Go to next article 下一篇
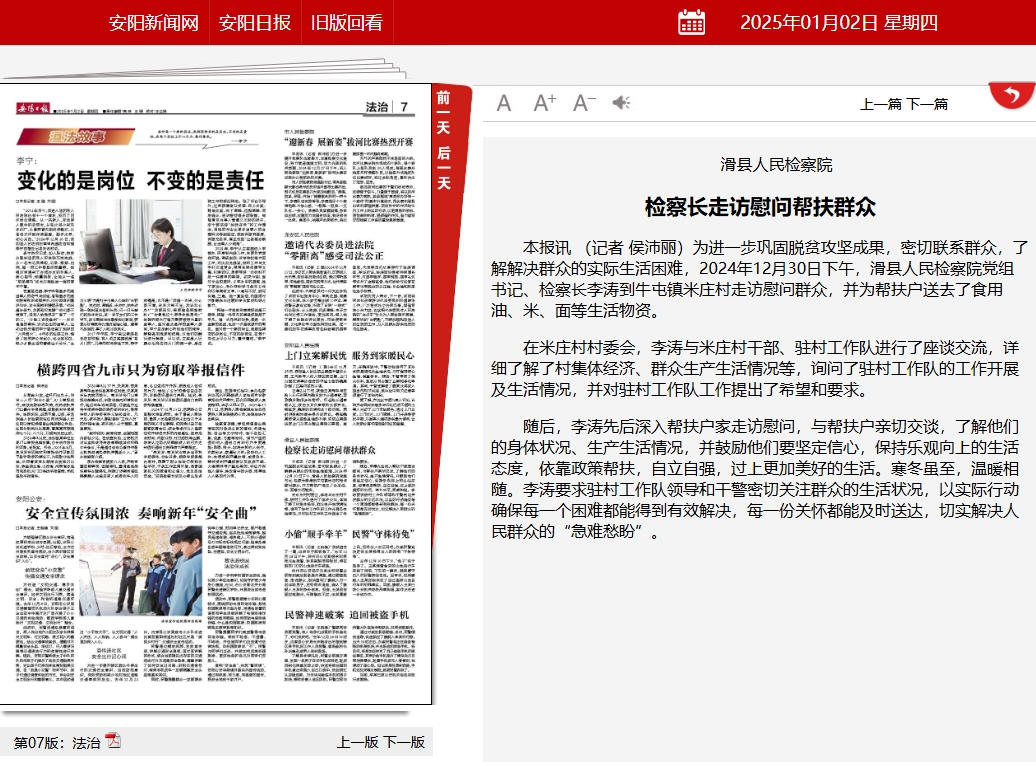This screenshot has height=762, width=1036. coord(927,104)
